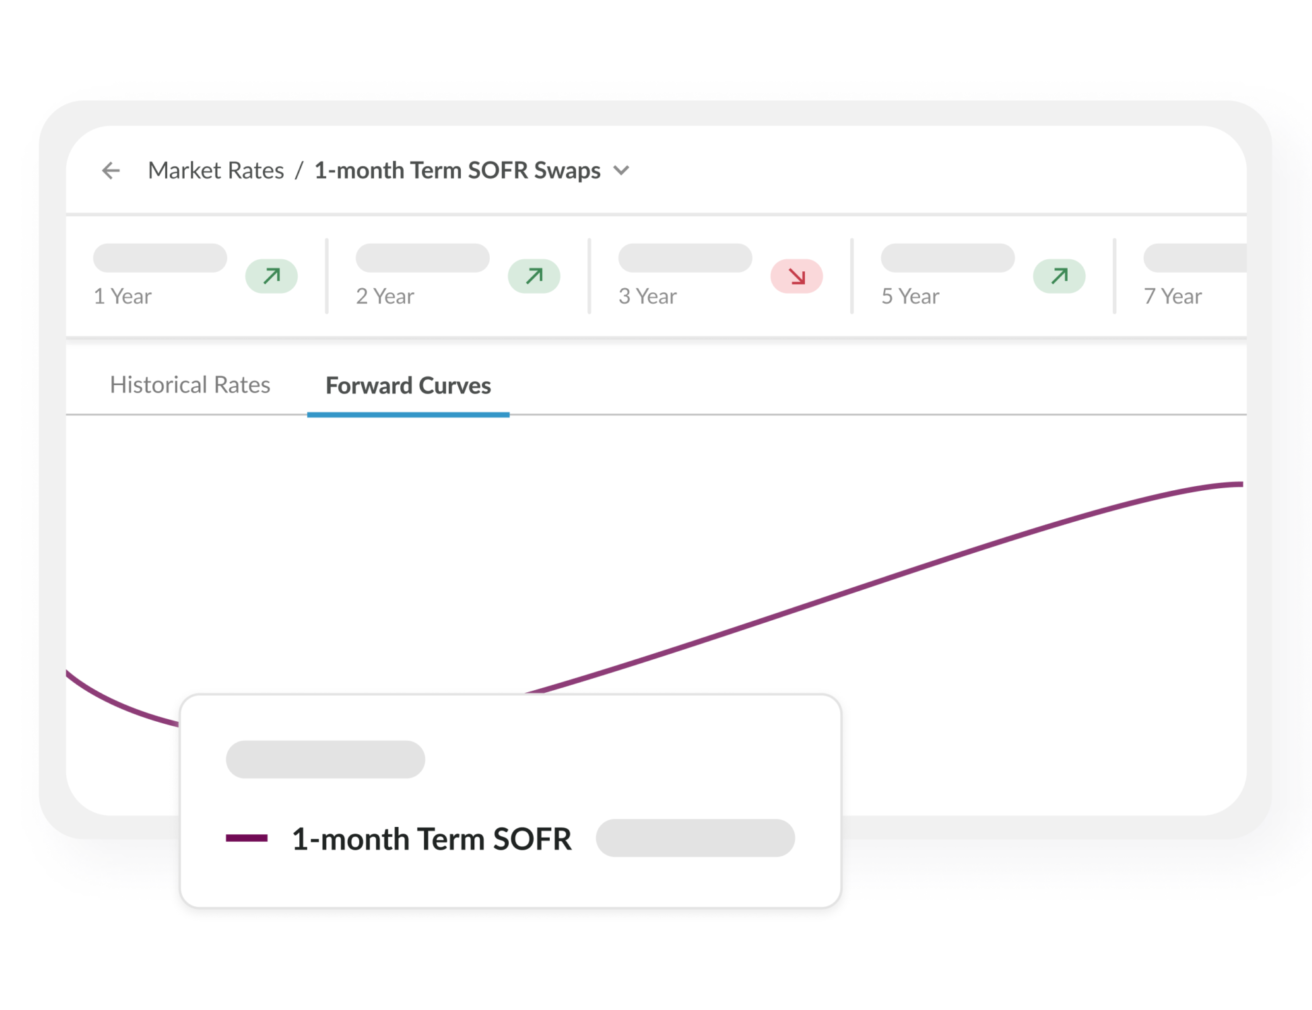The height and width of the screenshot is (1010, 1312).
Task: Click the 1-month Term SOFR legend label
Action: 431,839
